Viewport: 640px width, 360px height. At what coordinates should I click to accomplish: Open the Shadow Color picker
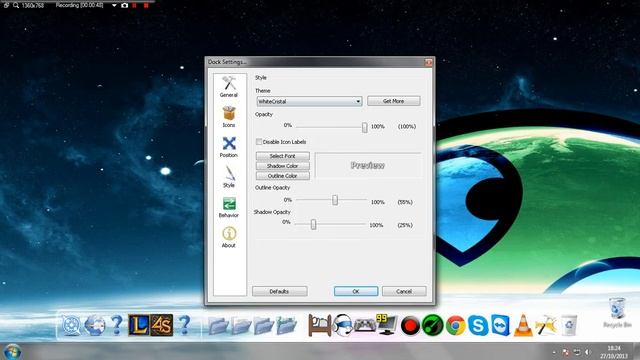(x=282, y=166)
